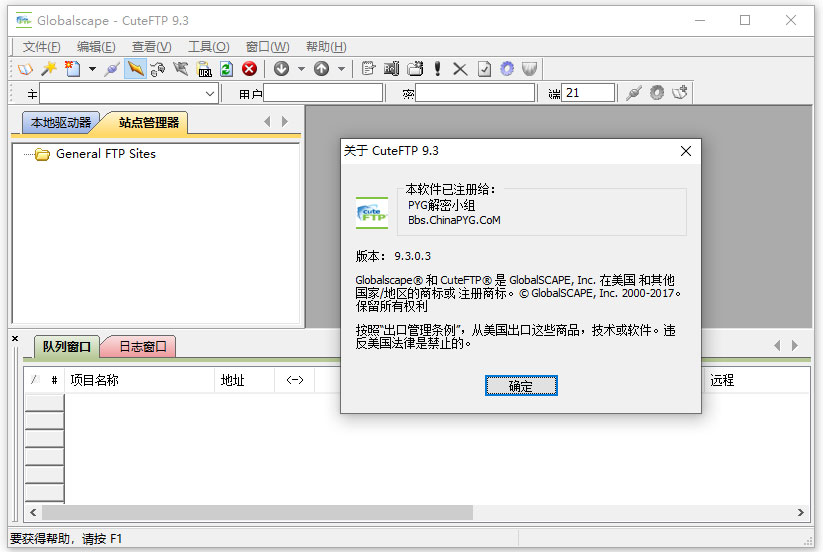Click the Reconnect icon
The image size is (823, 552).
[x=157, y=69]
